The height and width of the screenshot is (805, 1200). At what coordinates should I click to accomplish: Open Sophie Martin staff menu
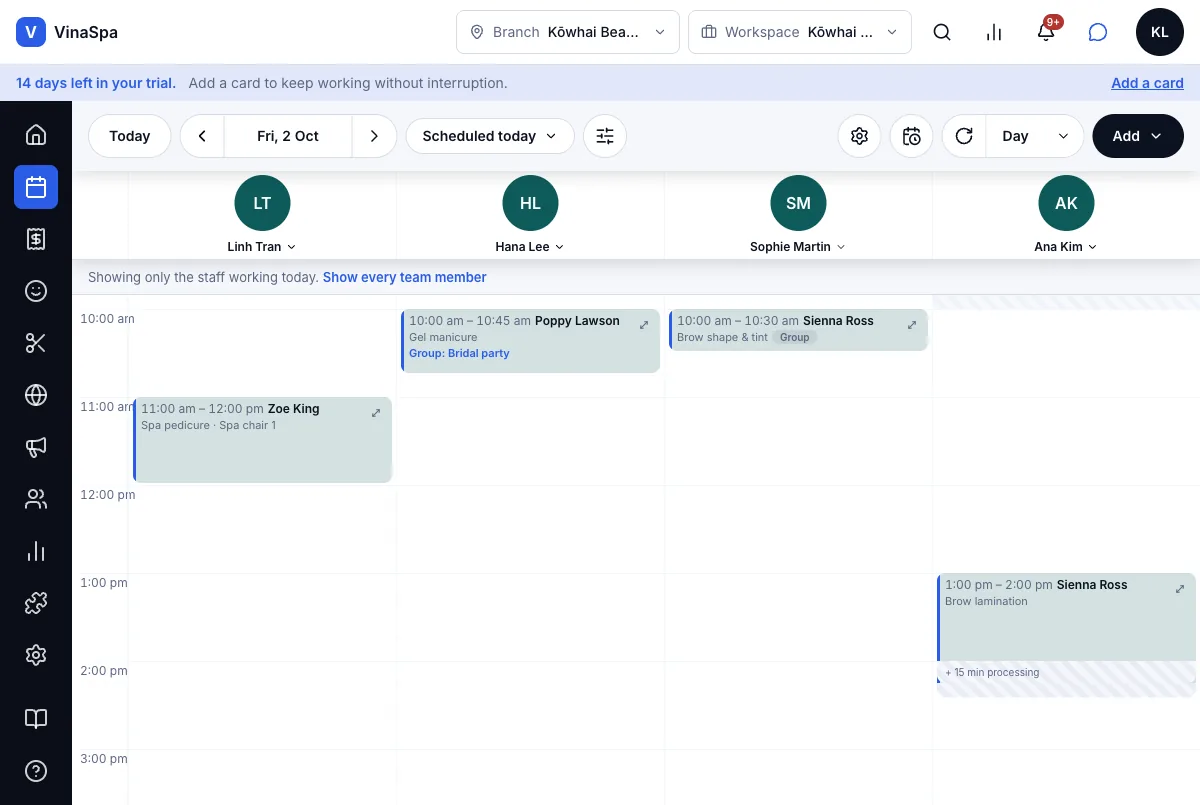[x=798, y=247]
